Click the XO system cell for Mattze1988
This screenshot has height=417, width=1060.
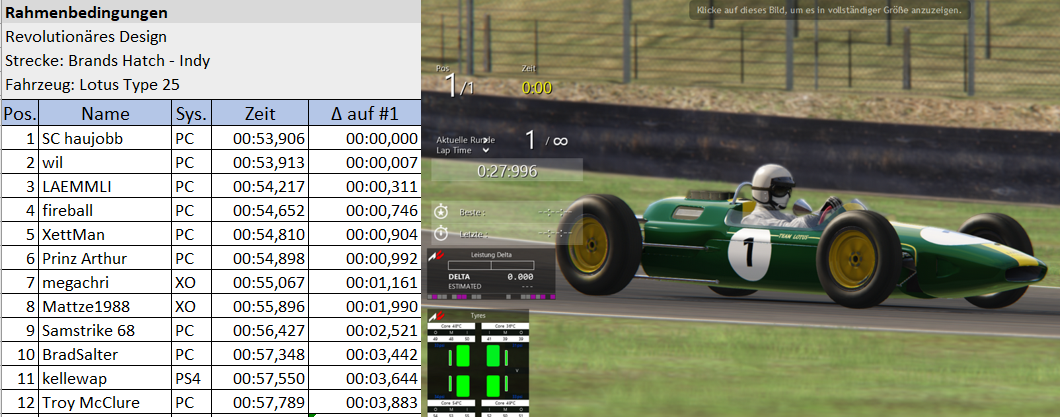tap(191, 307)
